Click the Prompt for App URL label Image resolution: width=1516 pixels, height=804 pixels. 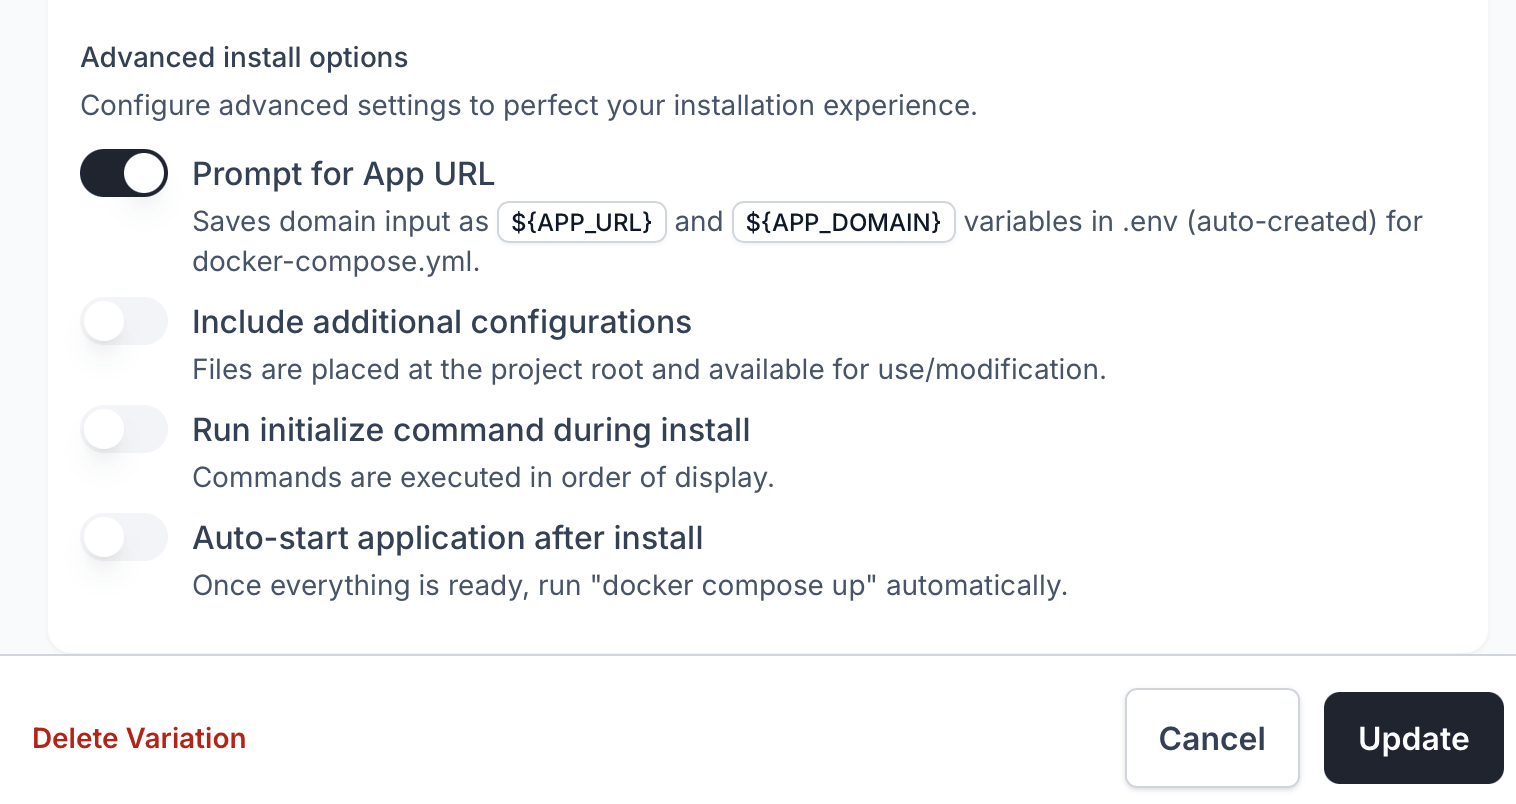pos(343,173)
